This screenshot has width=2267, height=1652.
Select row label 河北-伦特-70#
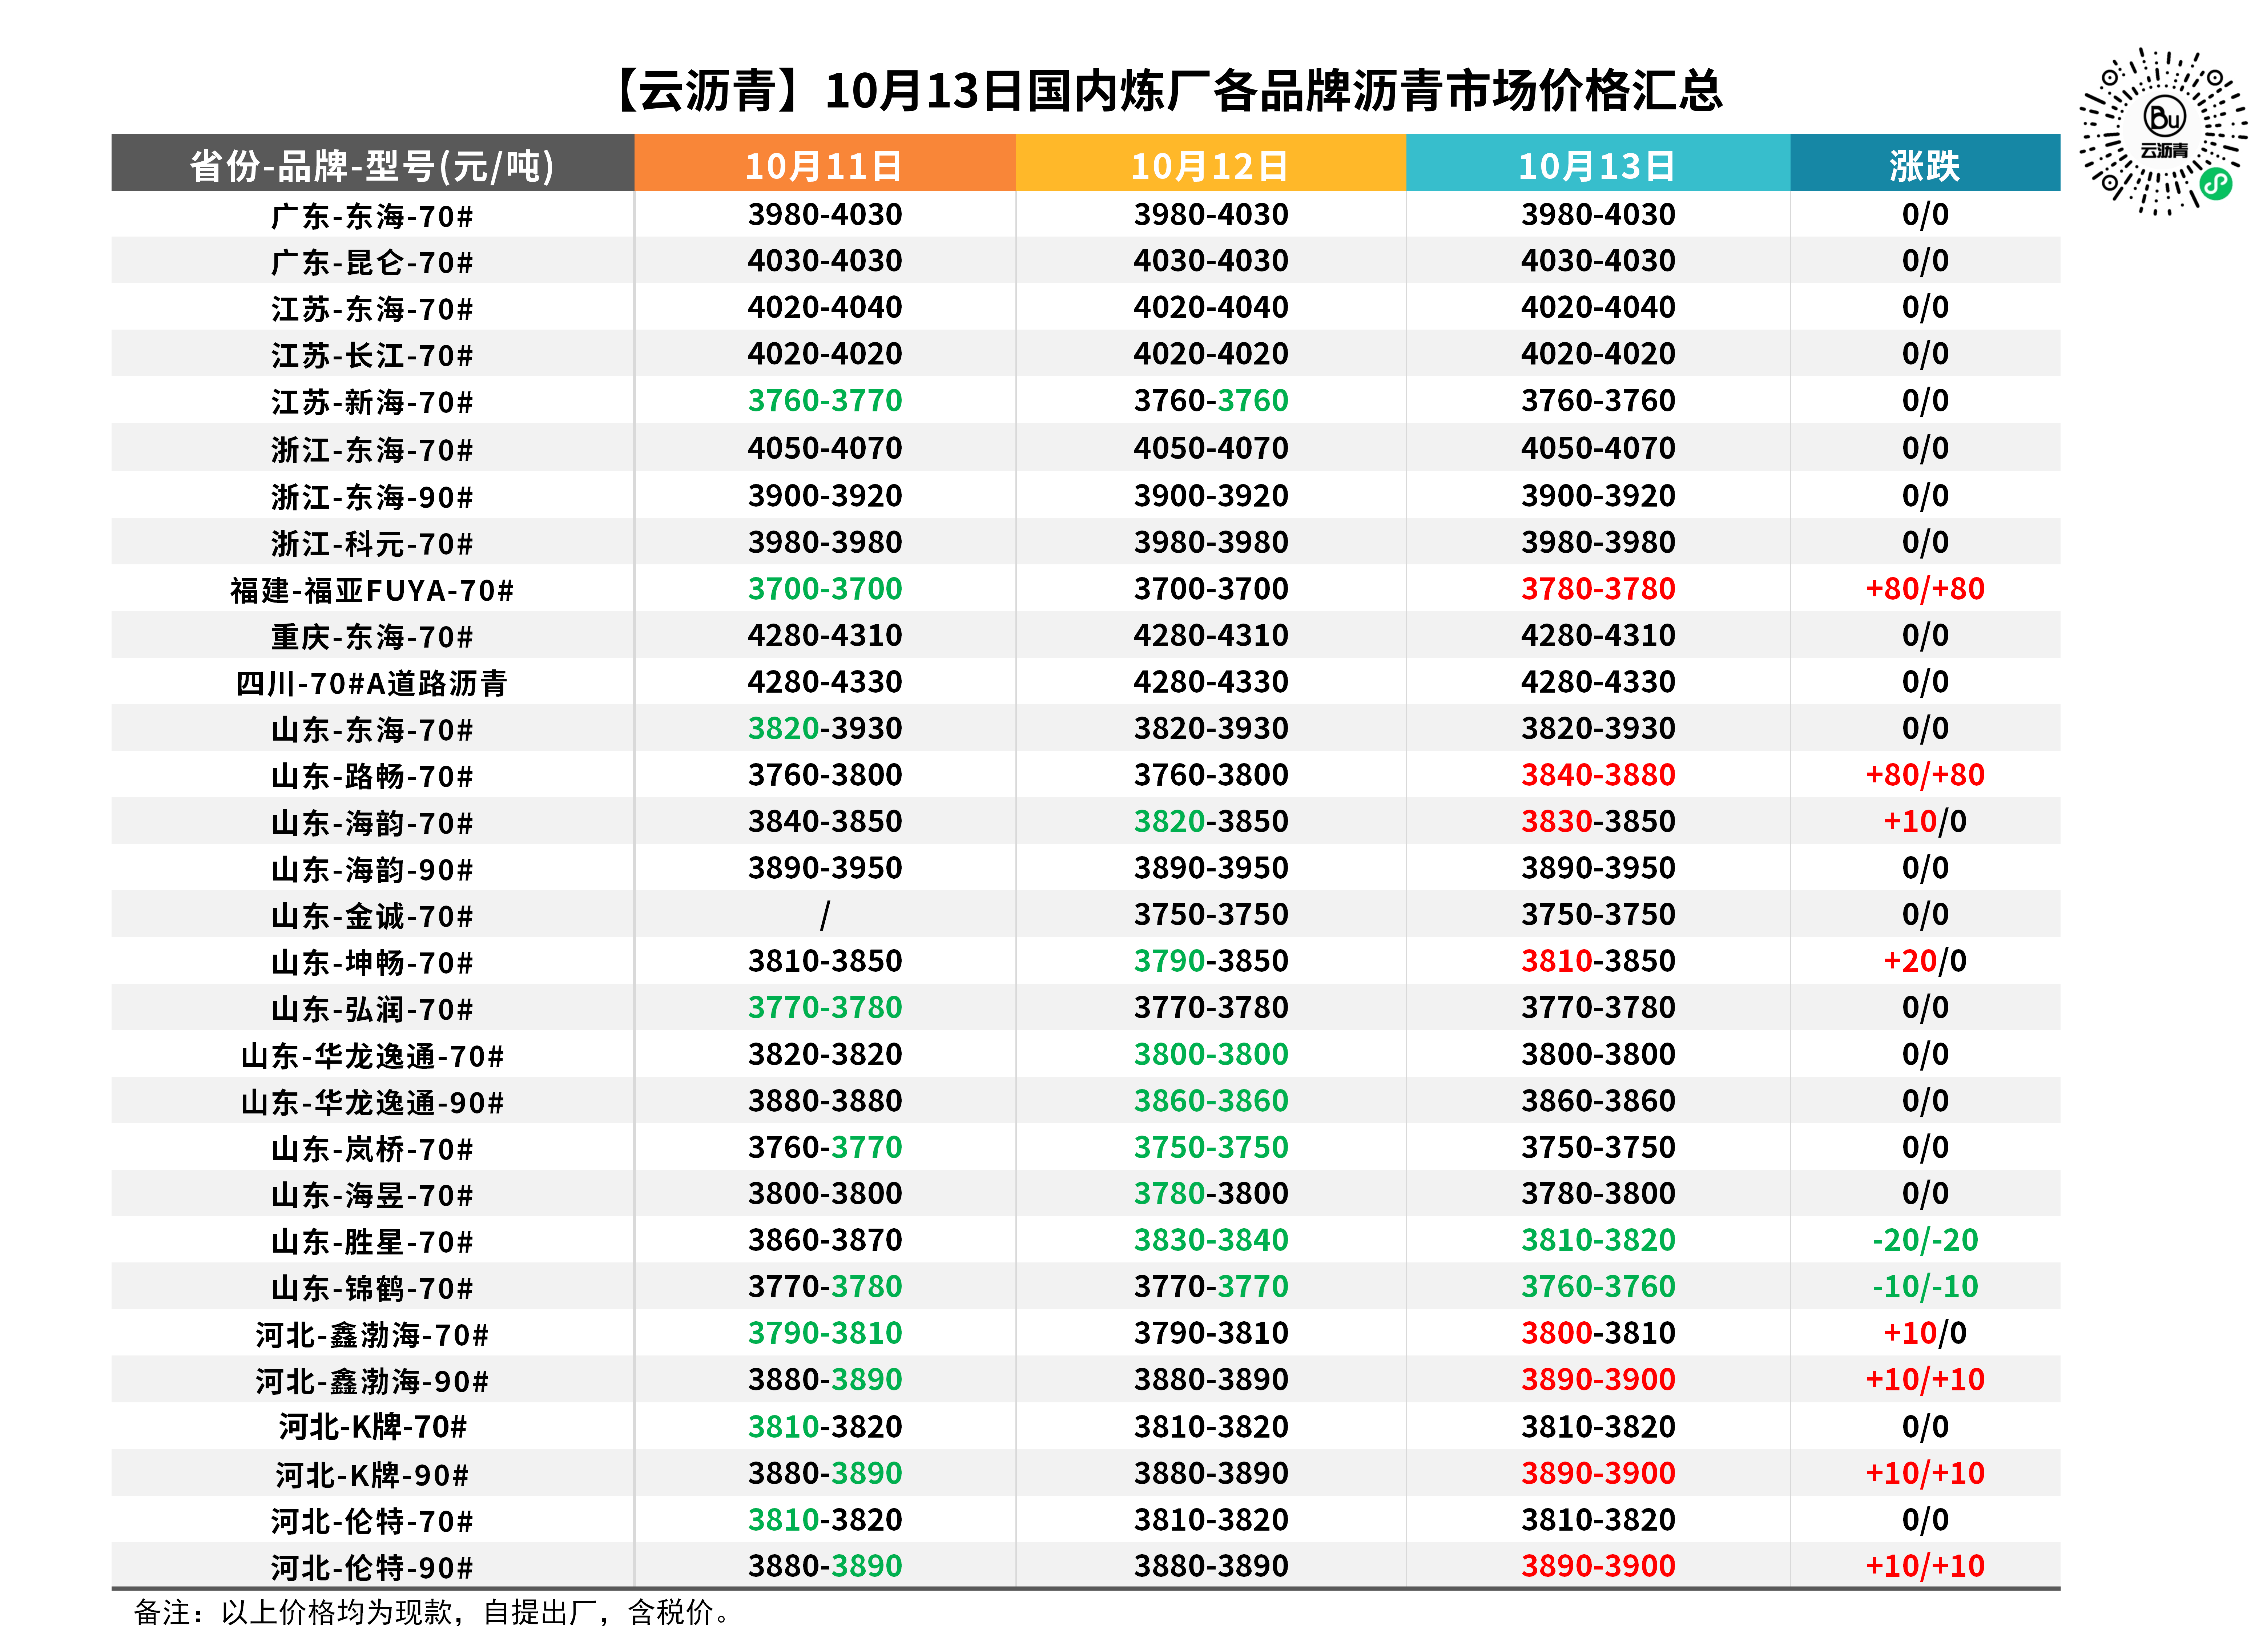pyautogui.click(x=372, y=1521)
